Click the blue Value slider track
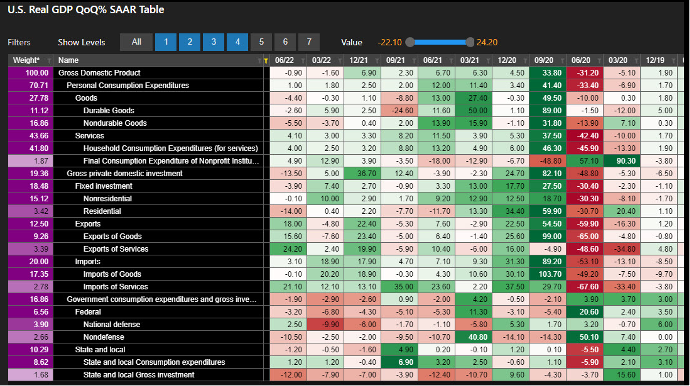Image resolution: width=690 pixels, height=386 pixels. pyautogui.click(x=440, y=42)
